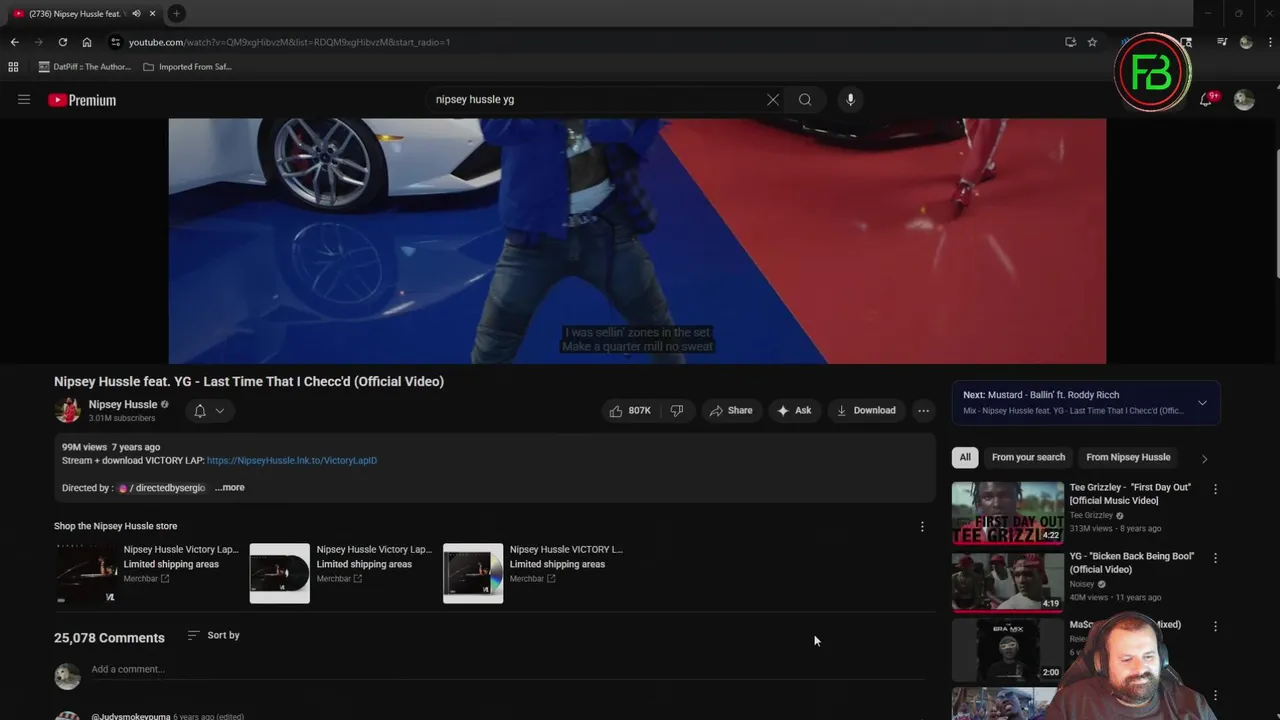Open the YouTube hamburger guide menu
The image size is (1280, 720).
click(24, 100)
